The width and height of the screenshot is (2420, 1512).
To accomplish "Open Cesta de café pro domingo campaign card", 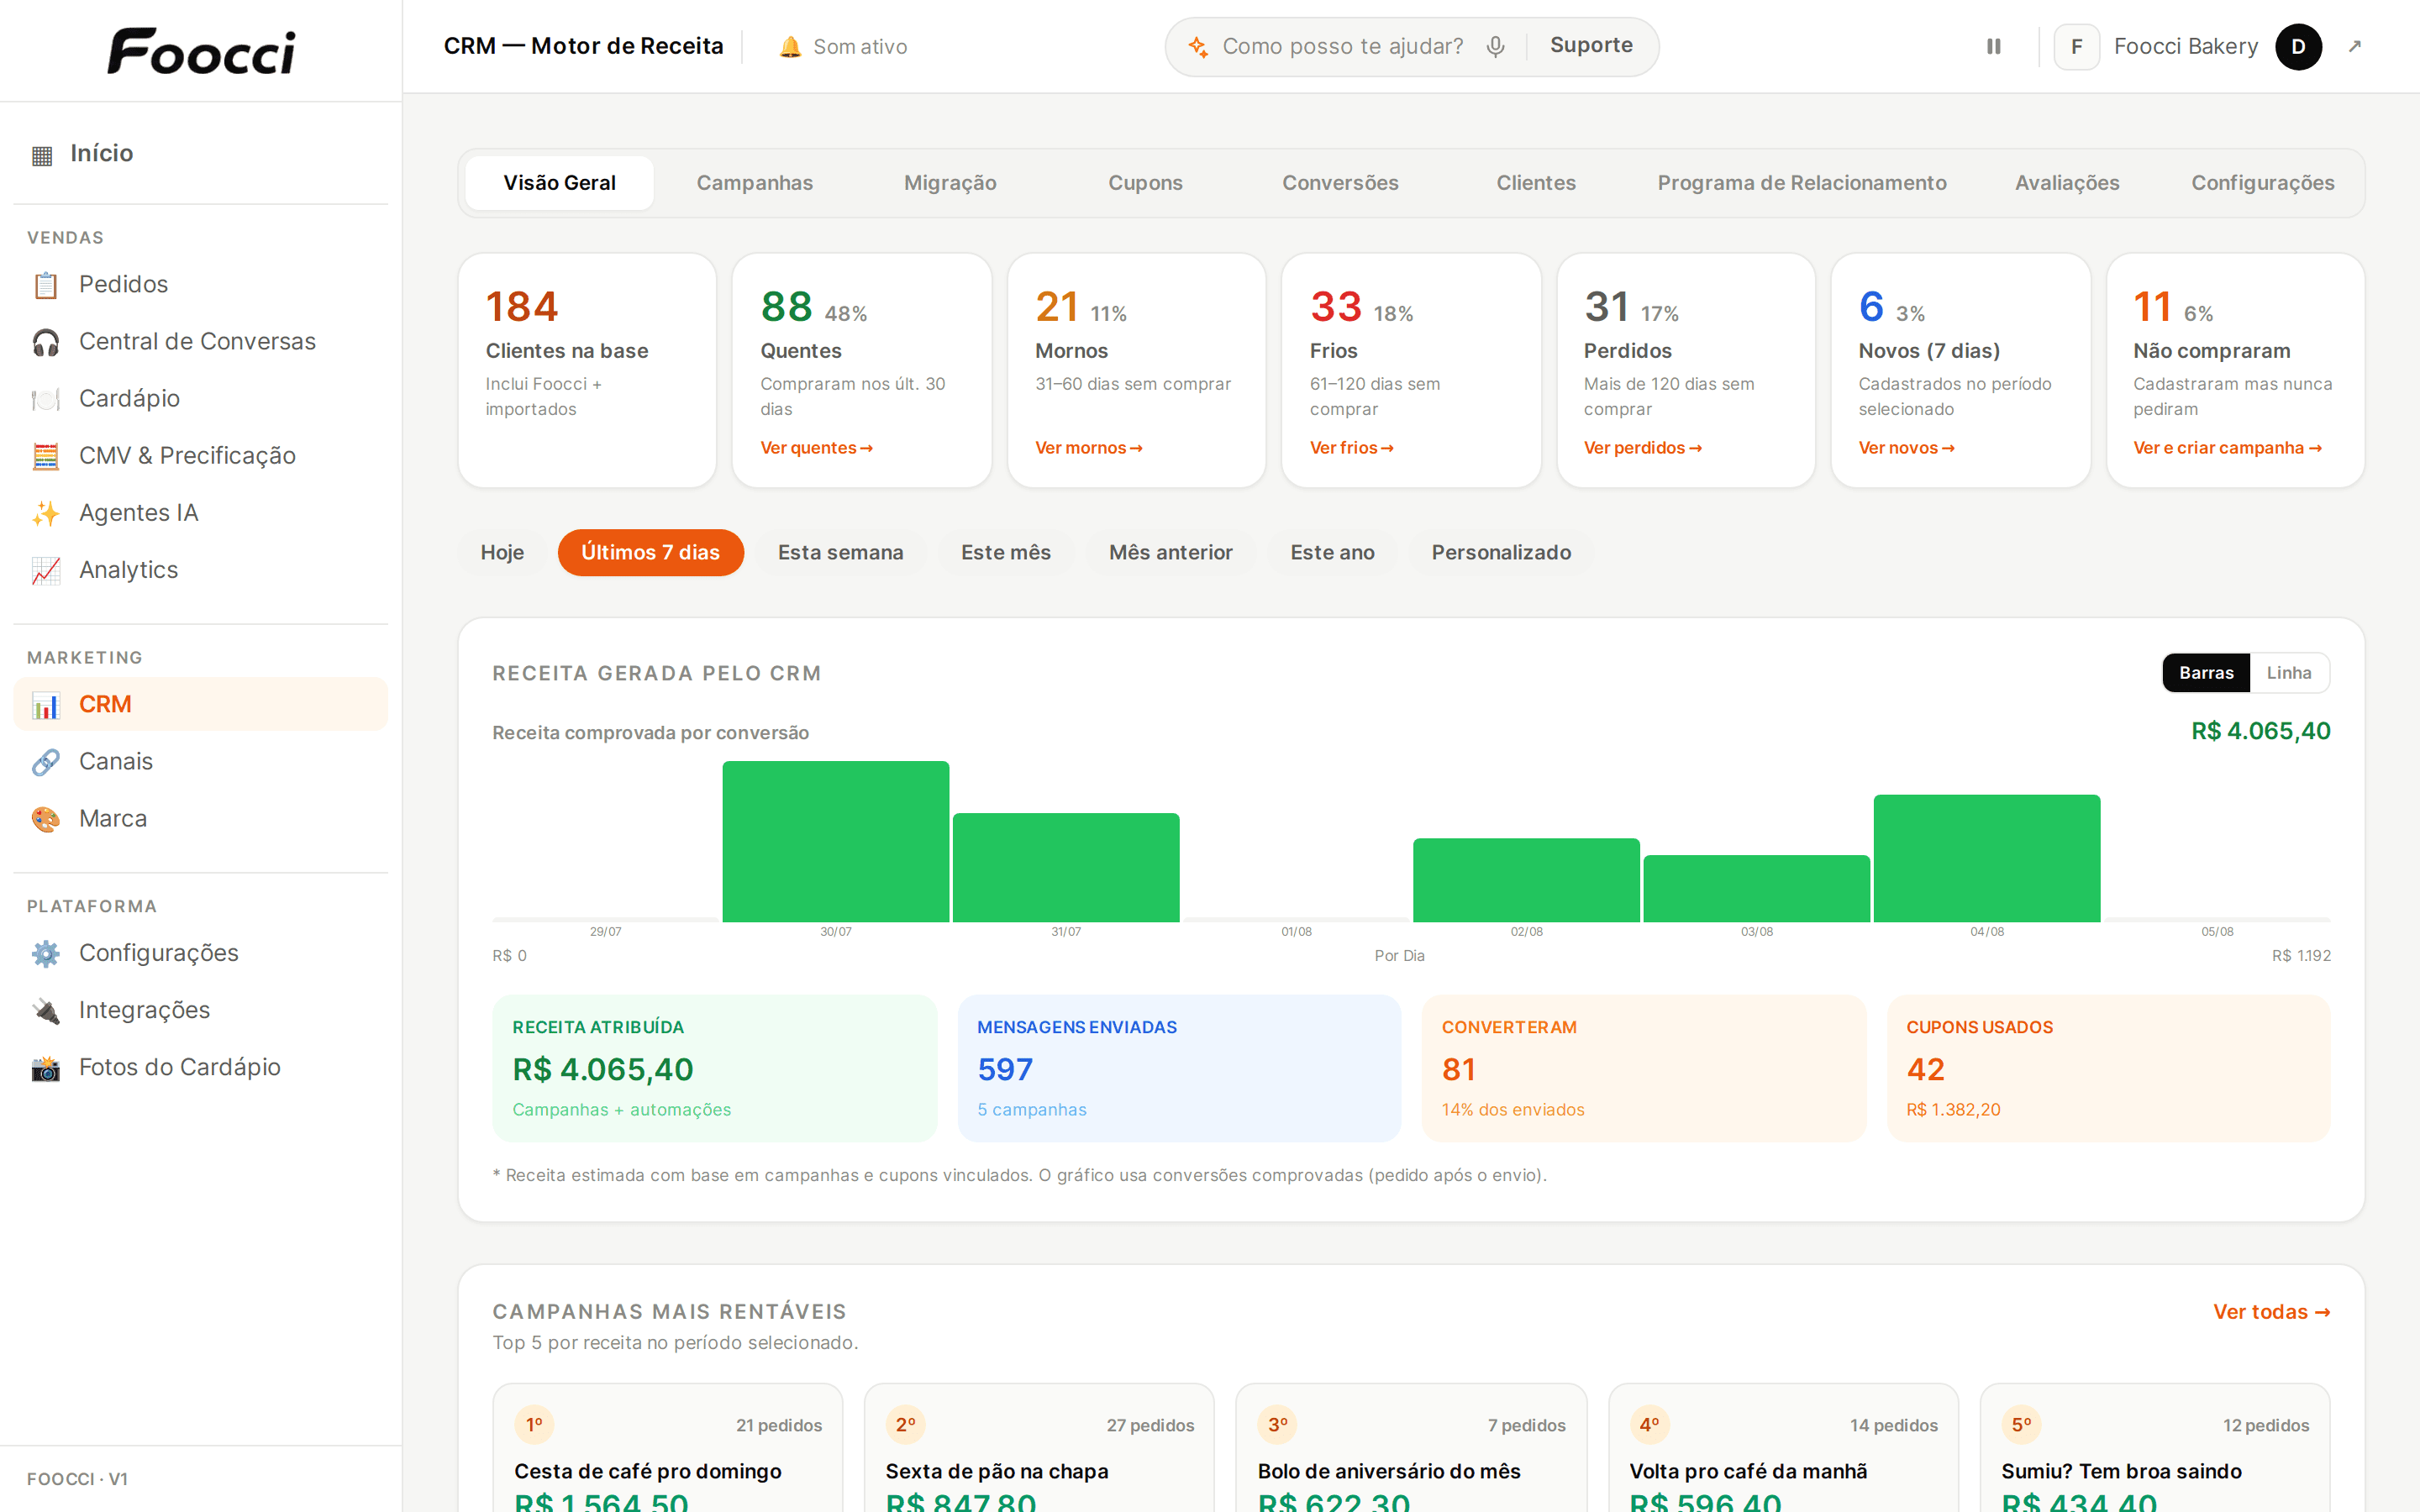I will (x=667, y=1448).
